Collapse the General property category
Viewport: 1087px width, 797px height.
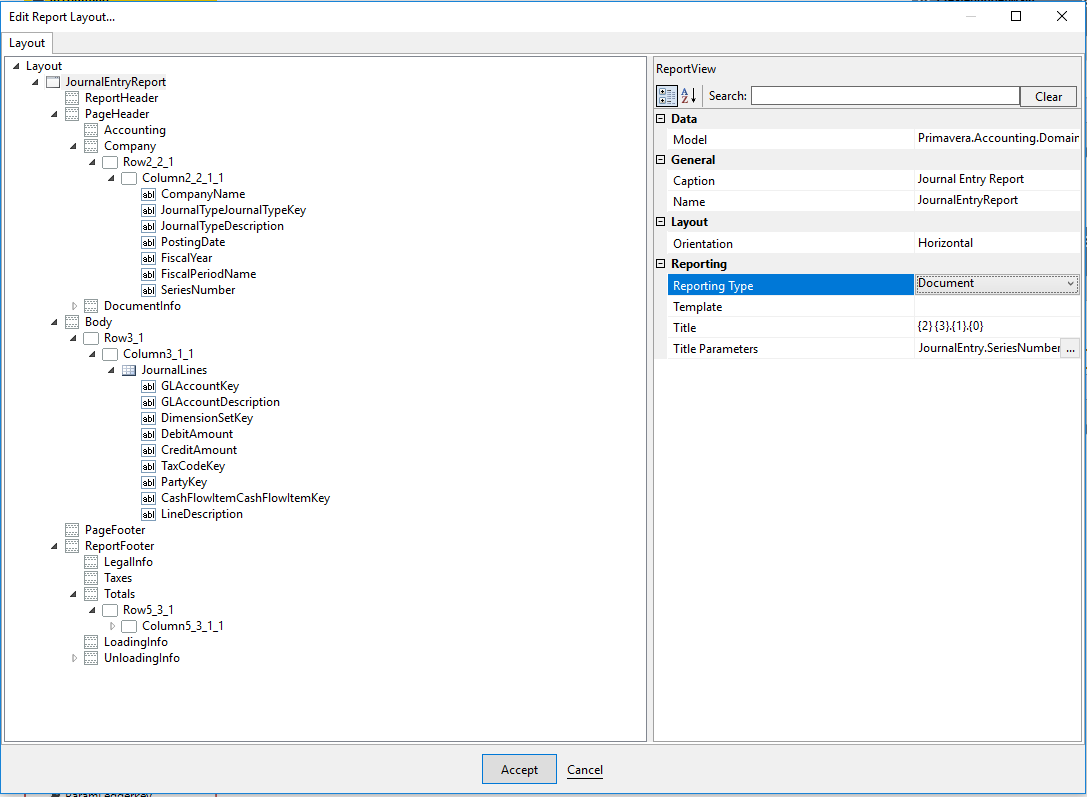point(661,159)
